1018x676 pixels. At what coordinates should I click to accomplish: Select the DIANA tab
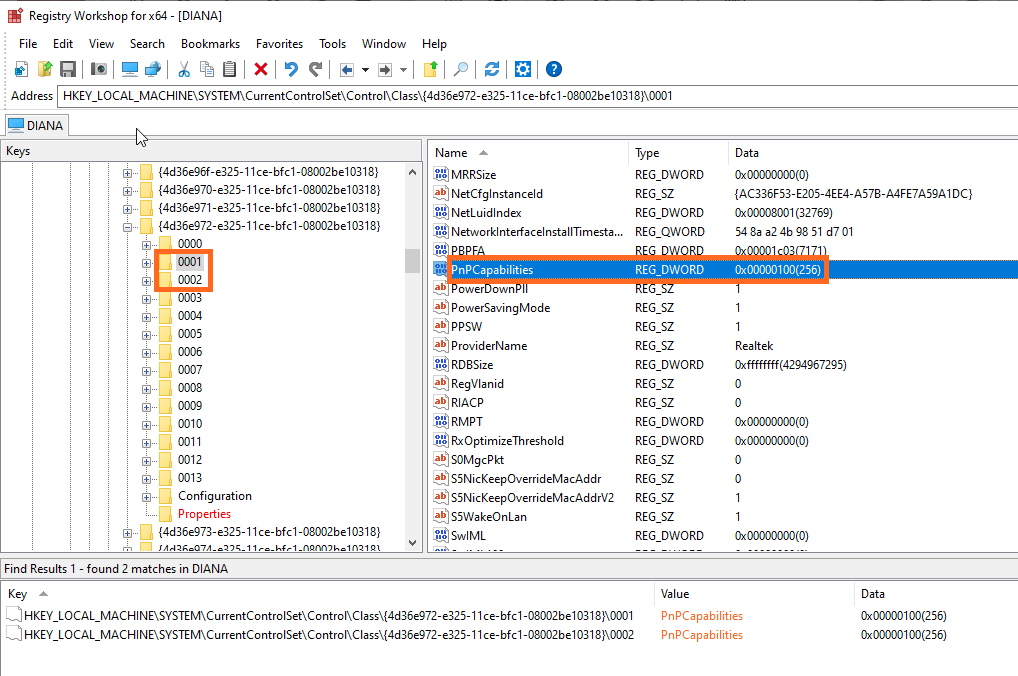(36, 125)
